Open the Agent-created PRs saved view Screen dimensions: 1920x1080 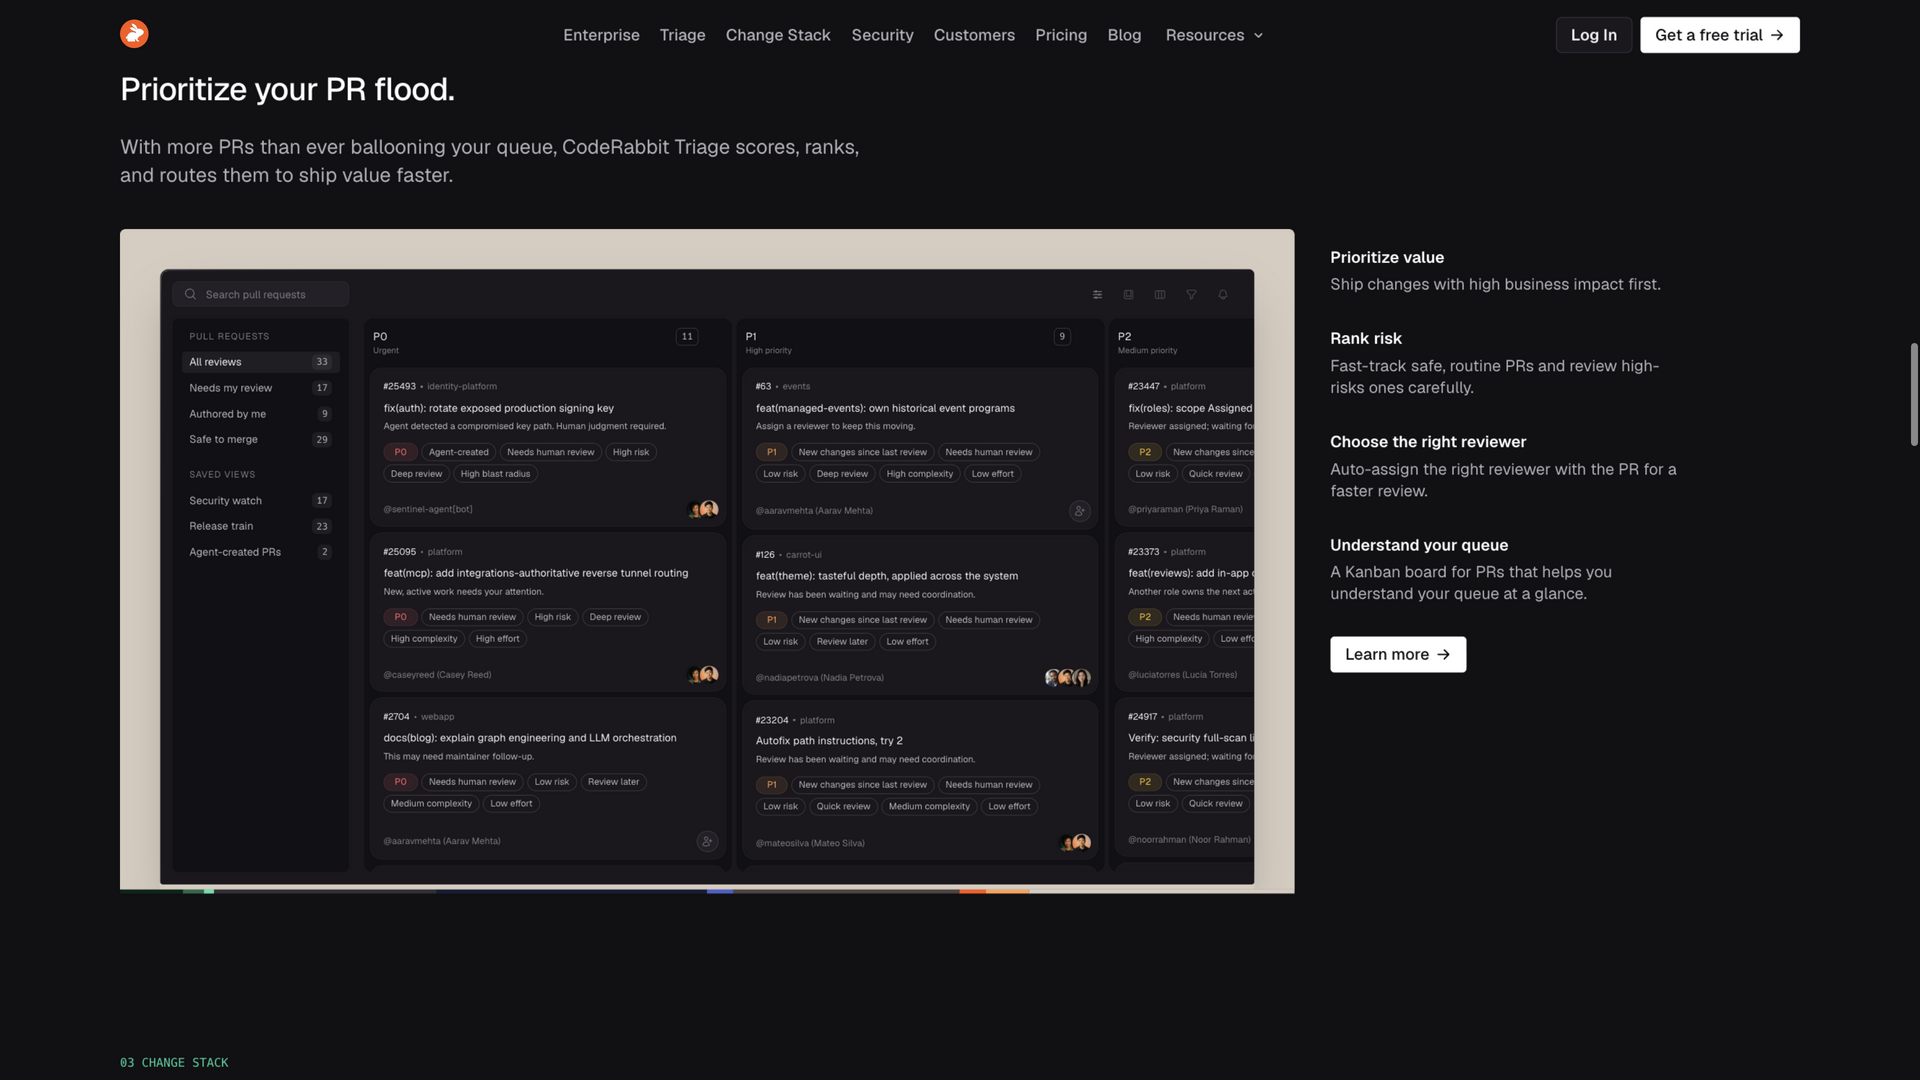260,552
